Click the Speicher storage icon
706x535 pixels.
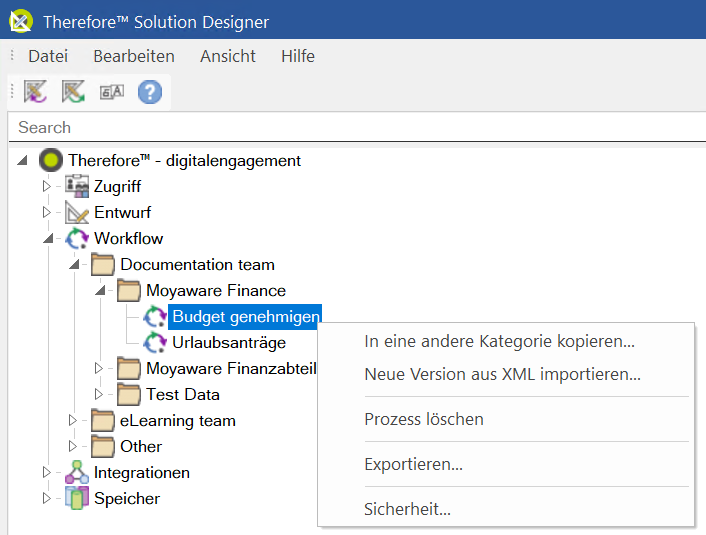pos(77,499)
